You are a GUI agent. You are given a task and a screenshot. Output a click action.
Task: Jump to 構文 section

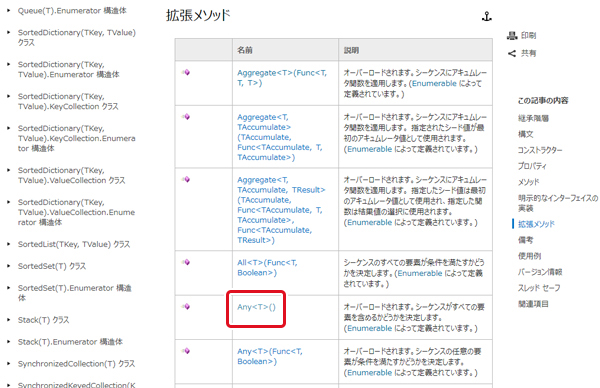click(x=525, y=134)
